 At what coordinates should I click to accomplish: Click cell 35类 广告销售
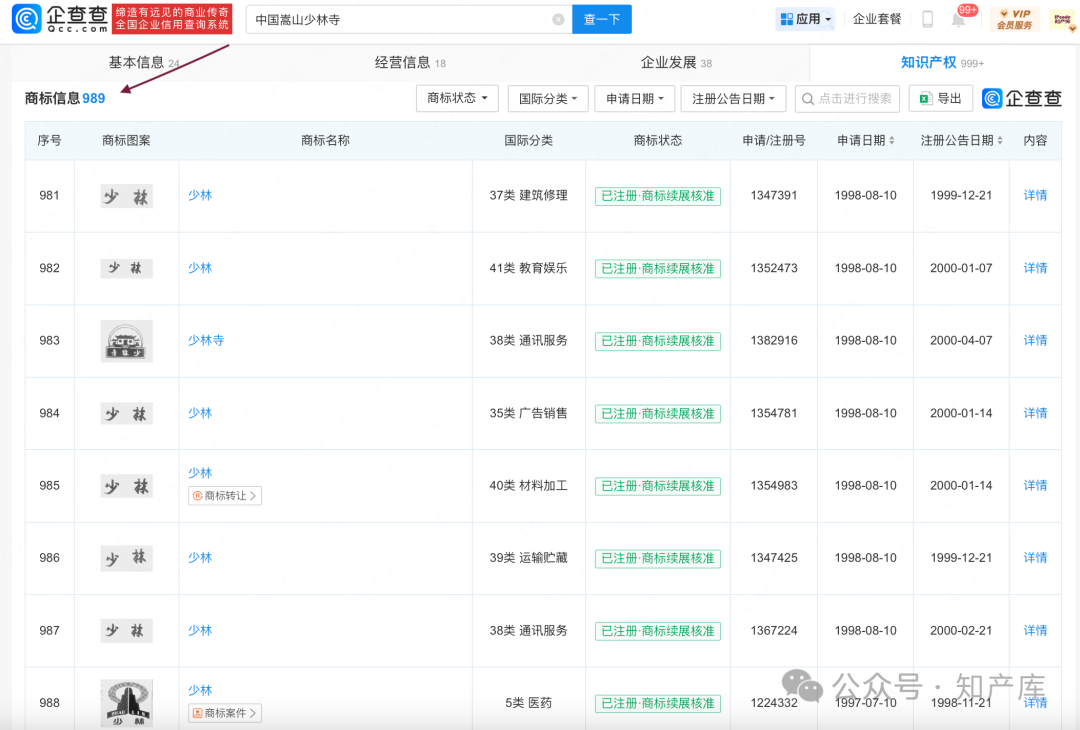(x=528, y=413)
